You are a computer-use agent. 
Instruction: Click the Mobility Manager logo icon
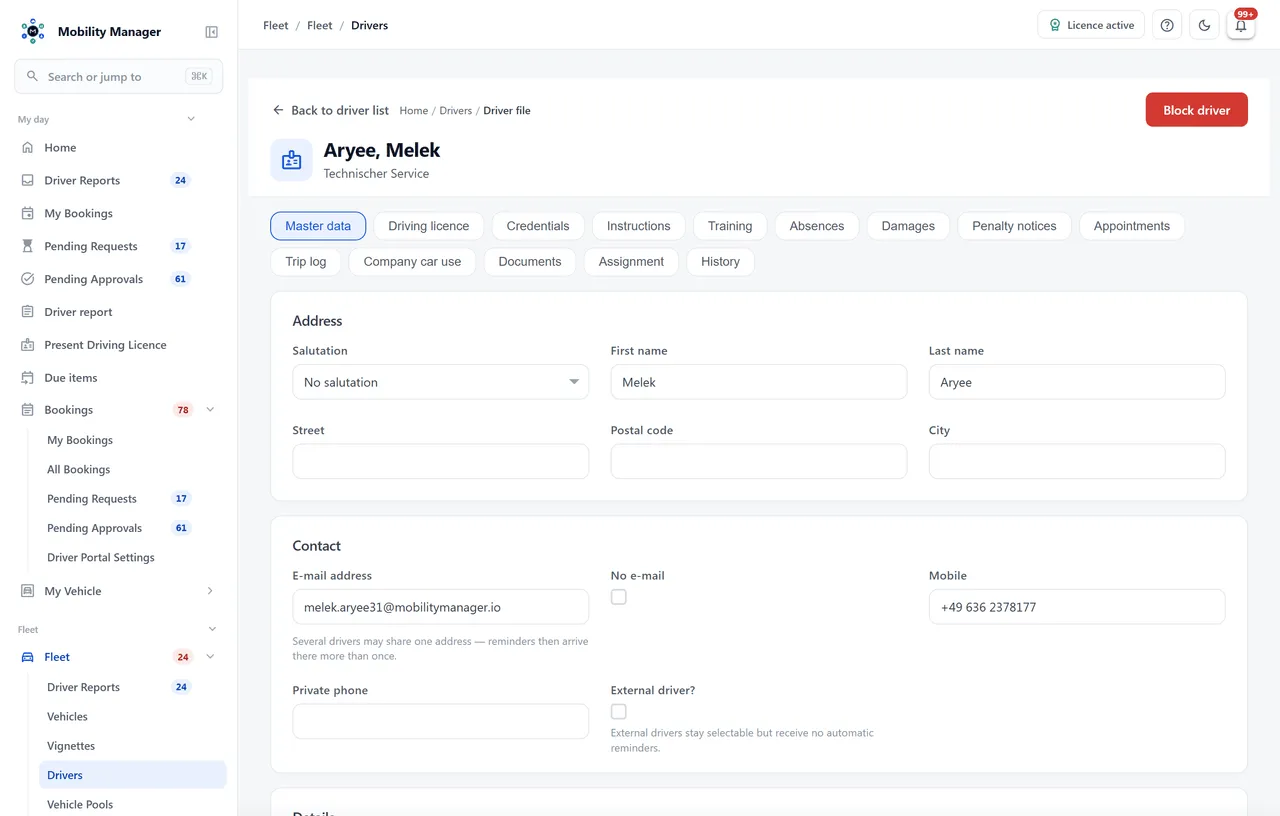33,31
